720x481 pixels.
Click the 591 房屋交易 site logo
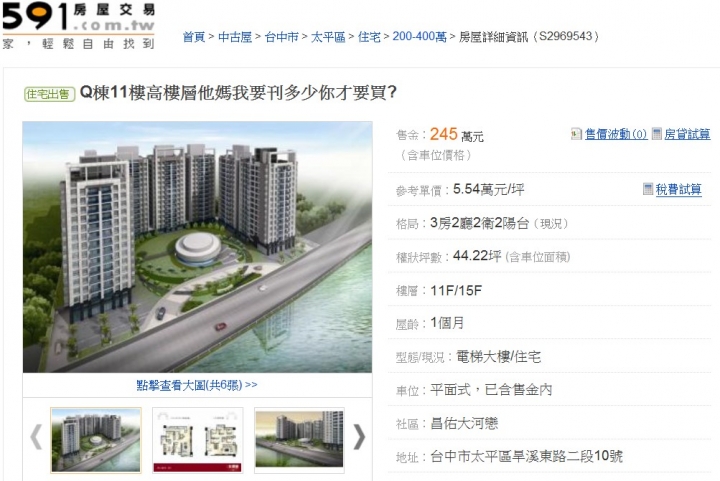point(79,25)
